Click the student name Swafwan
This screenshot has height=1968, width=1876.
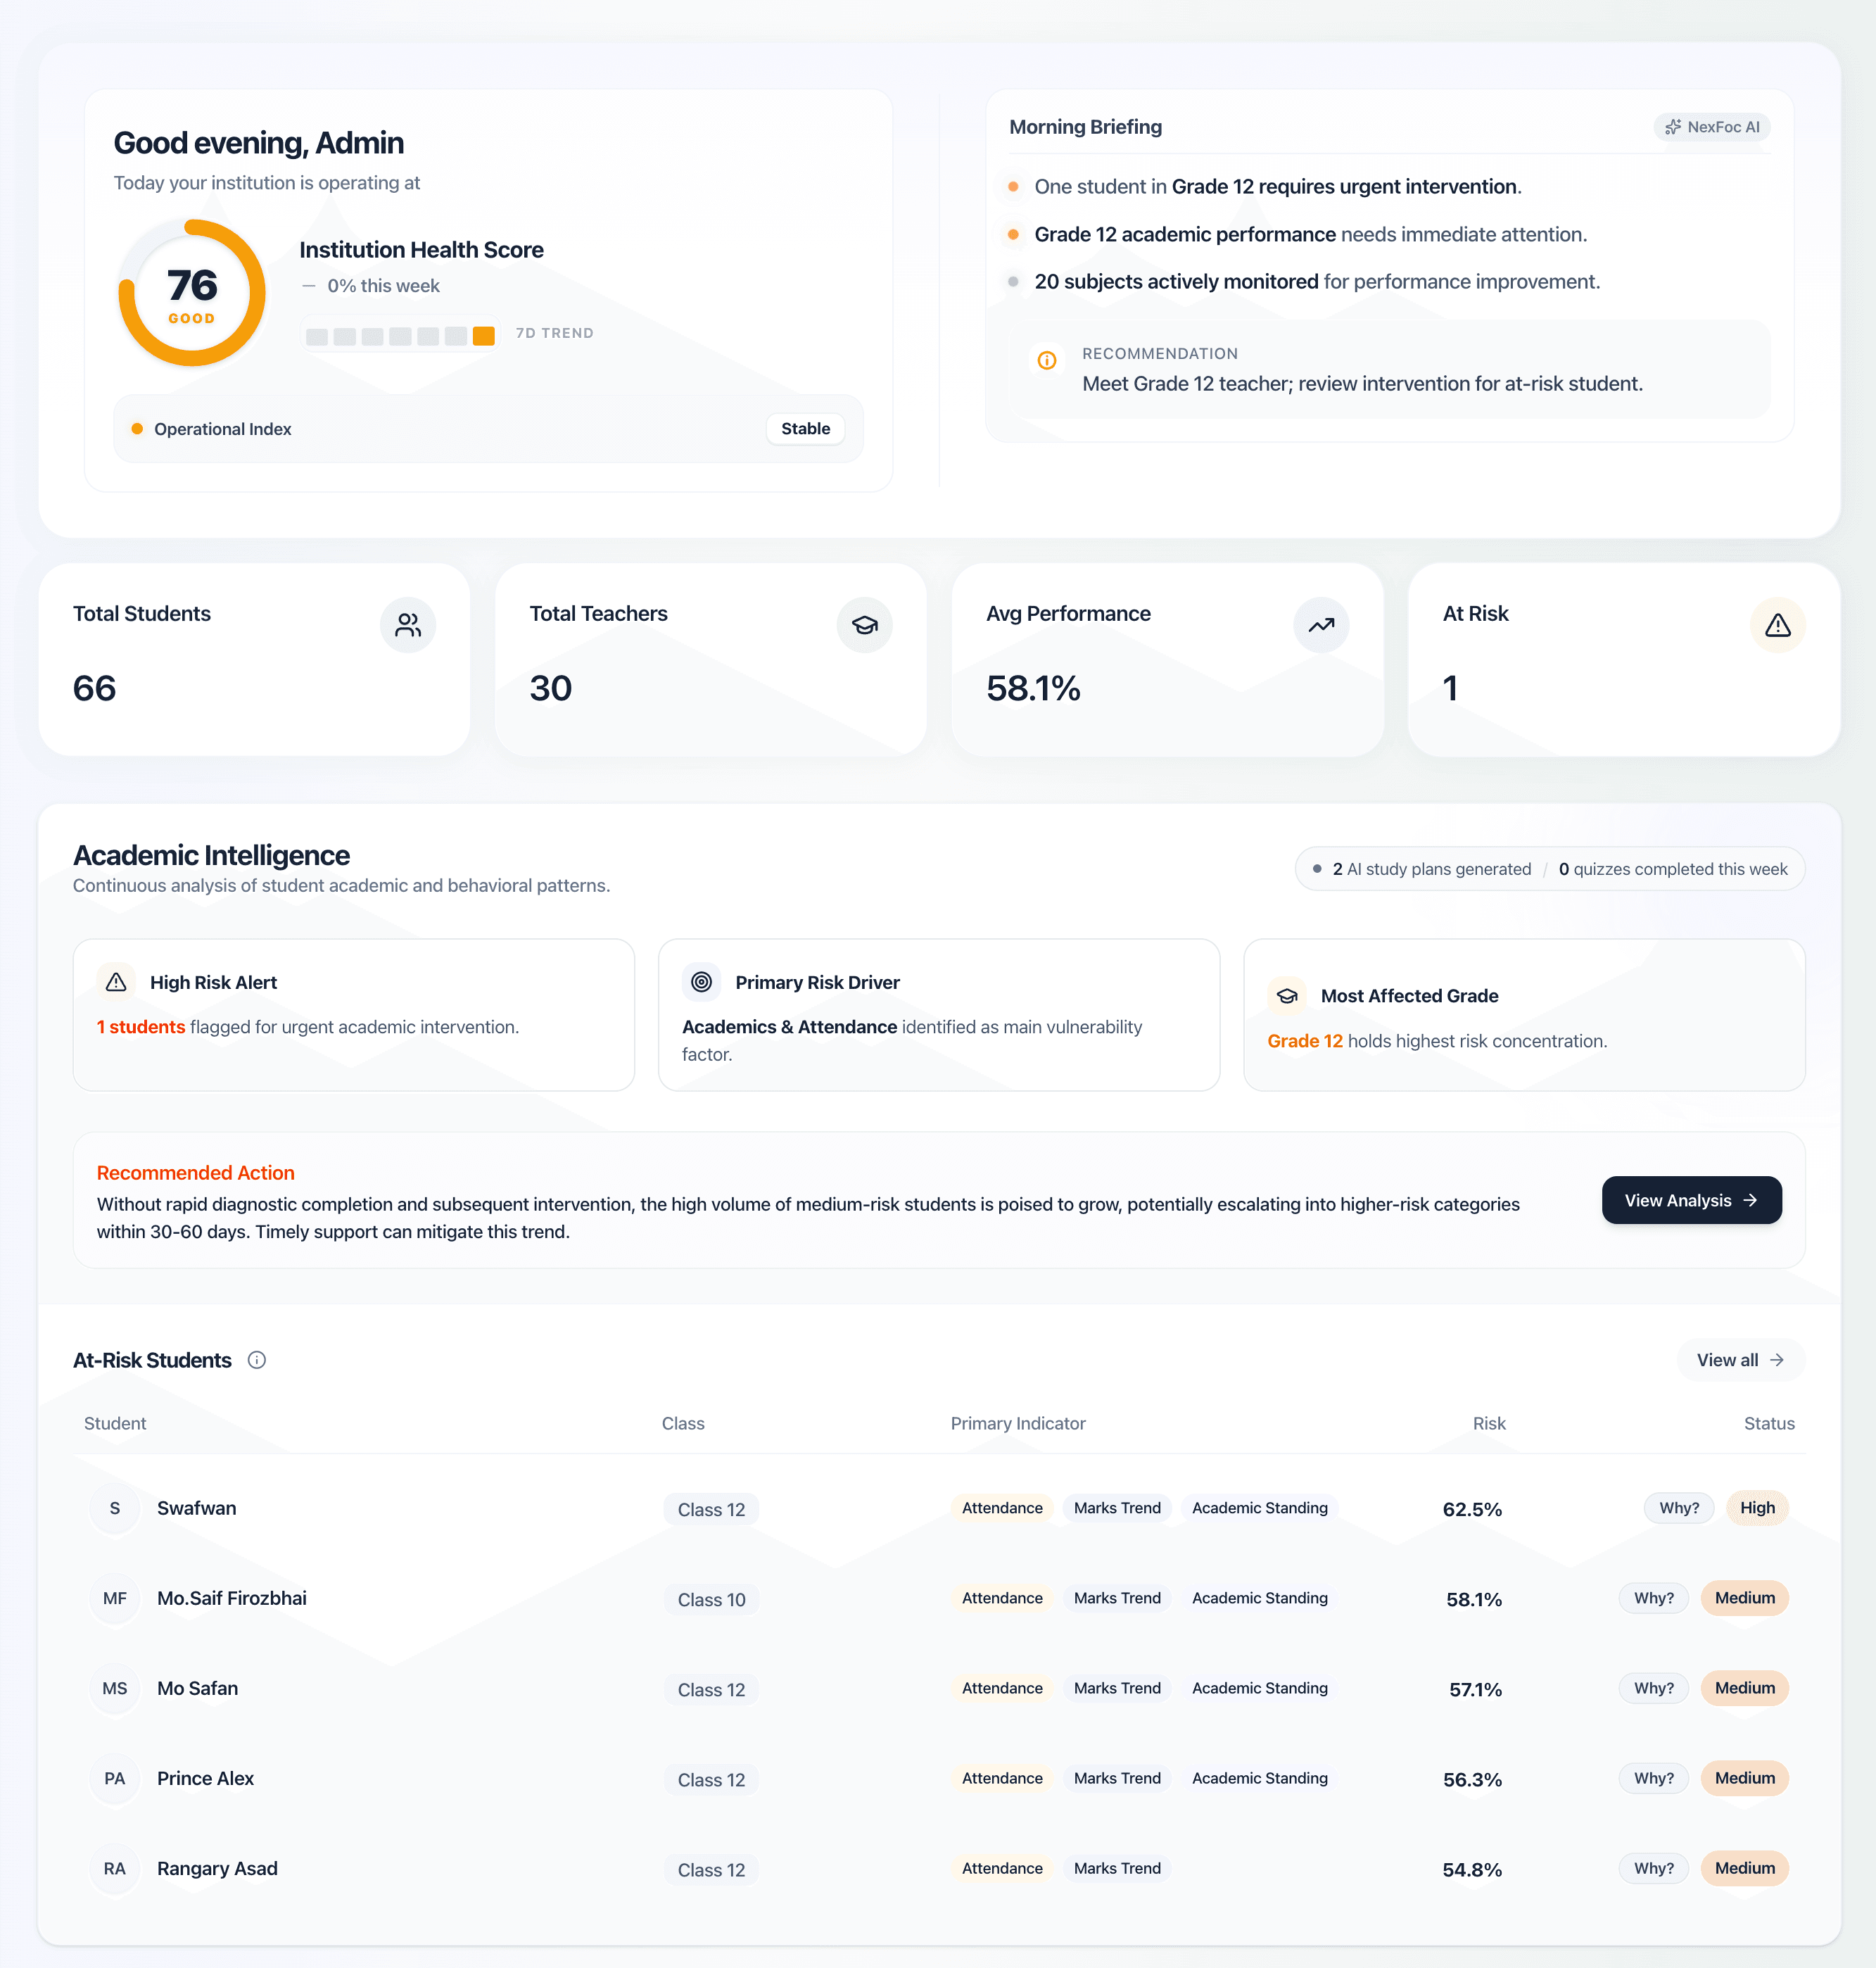[197, 1508]
